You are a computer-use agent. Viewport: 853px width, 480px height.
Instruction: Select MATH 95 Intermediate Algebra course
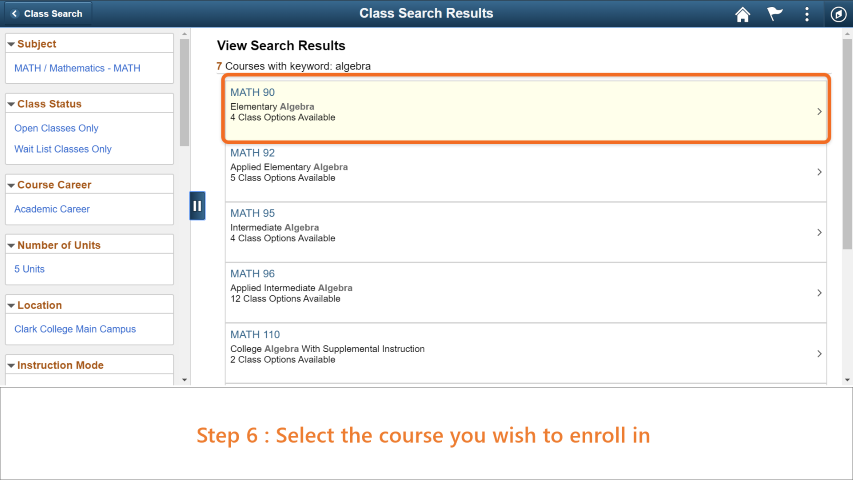(x=526, y=232)
